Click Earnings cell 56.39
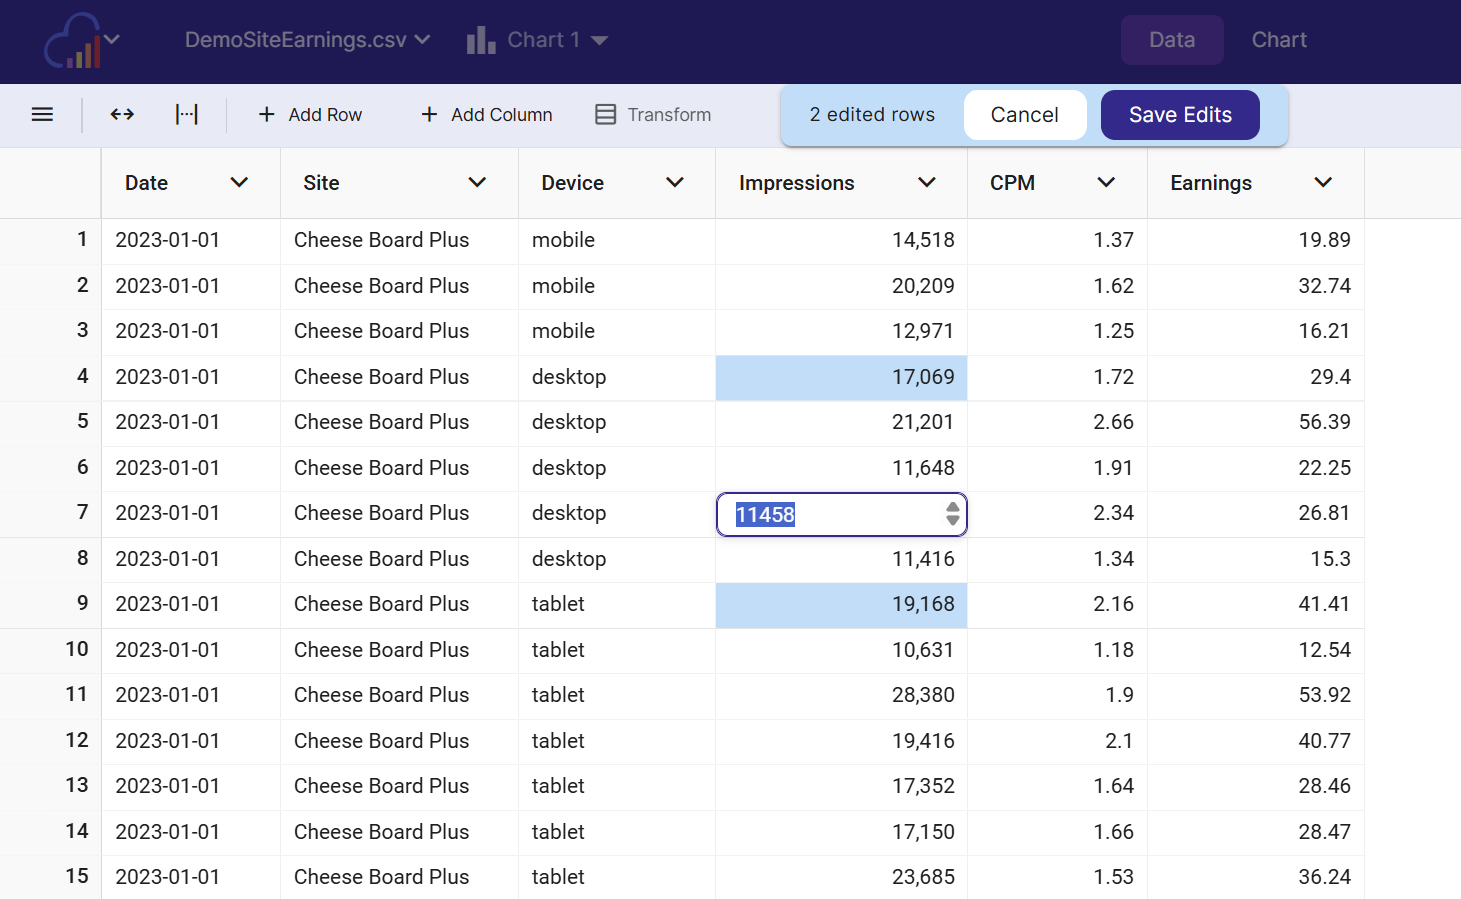The width and height of the screenshot is (1461, 899). tap(1256, 422)
